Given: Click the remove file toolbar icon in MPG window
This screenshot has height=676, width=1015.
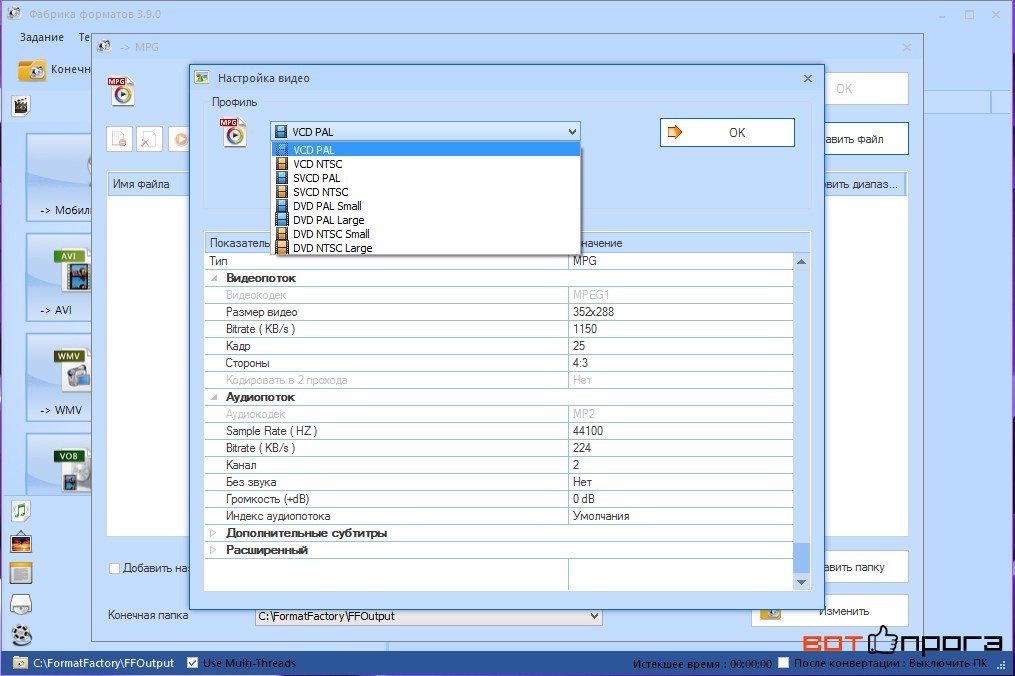Looking at the screenshot, I should tap(149, 139).
